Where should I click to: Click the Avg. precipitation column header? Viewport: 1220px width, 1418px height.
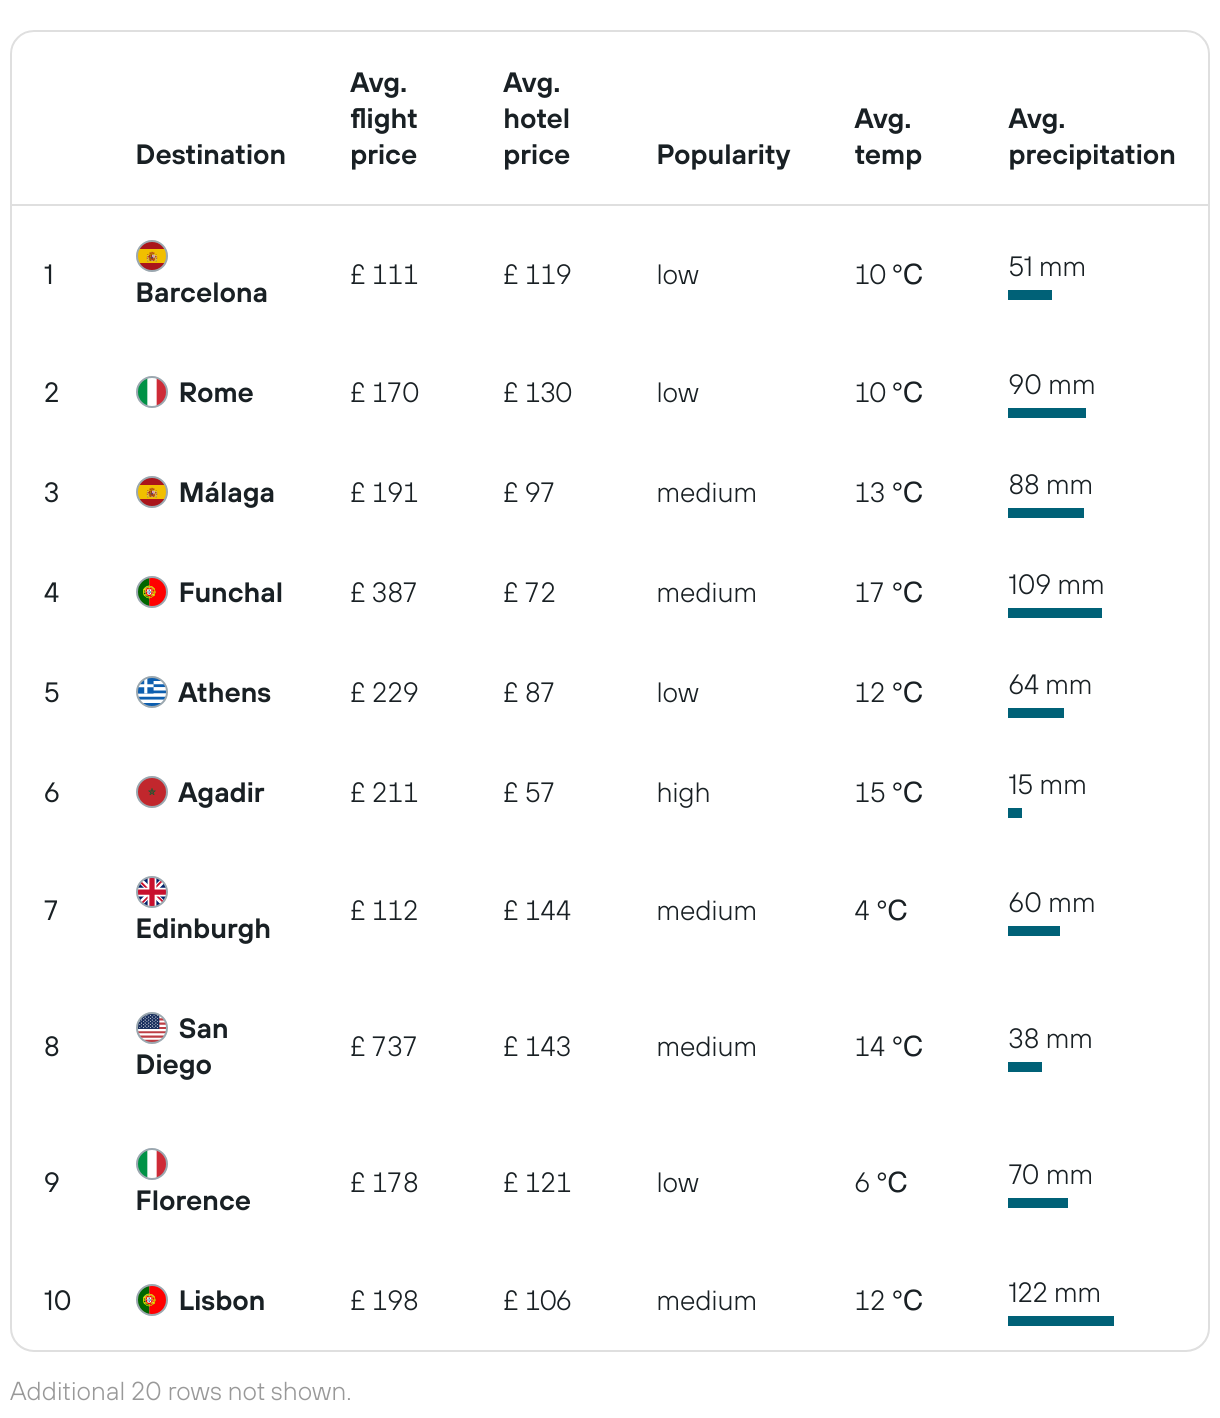1092,137
